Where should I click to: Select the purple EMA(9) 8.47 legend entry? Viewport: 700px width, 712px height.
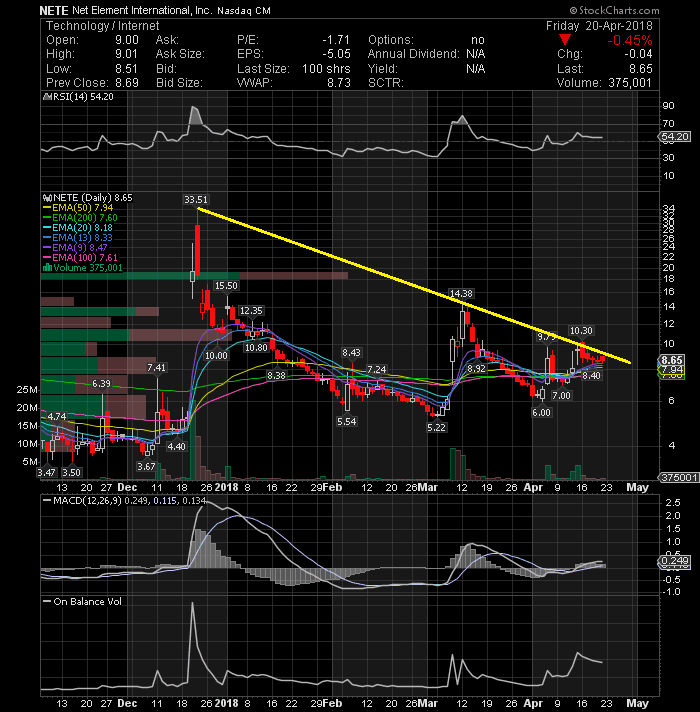point(75,247)
